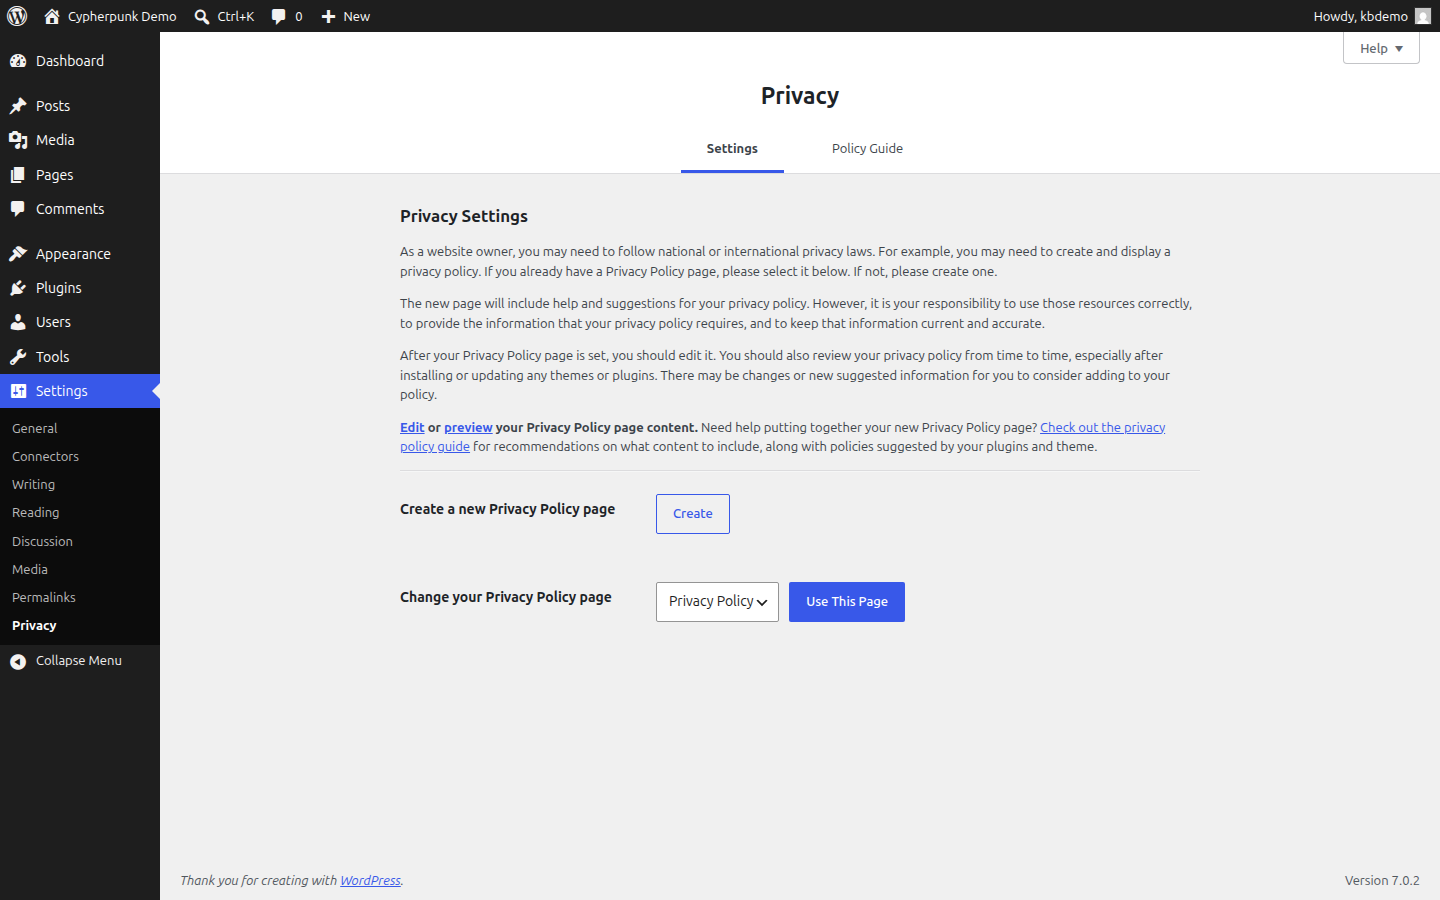
Task: Click the WordPress logo icon
Action: point(17,16)
